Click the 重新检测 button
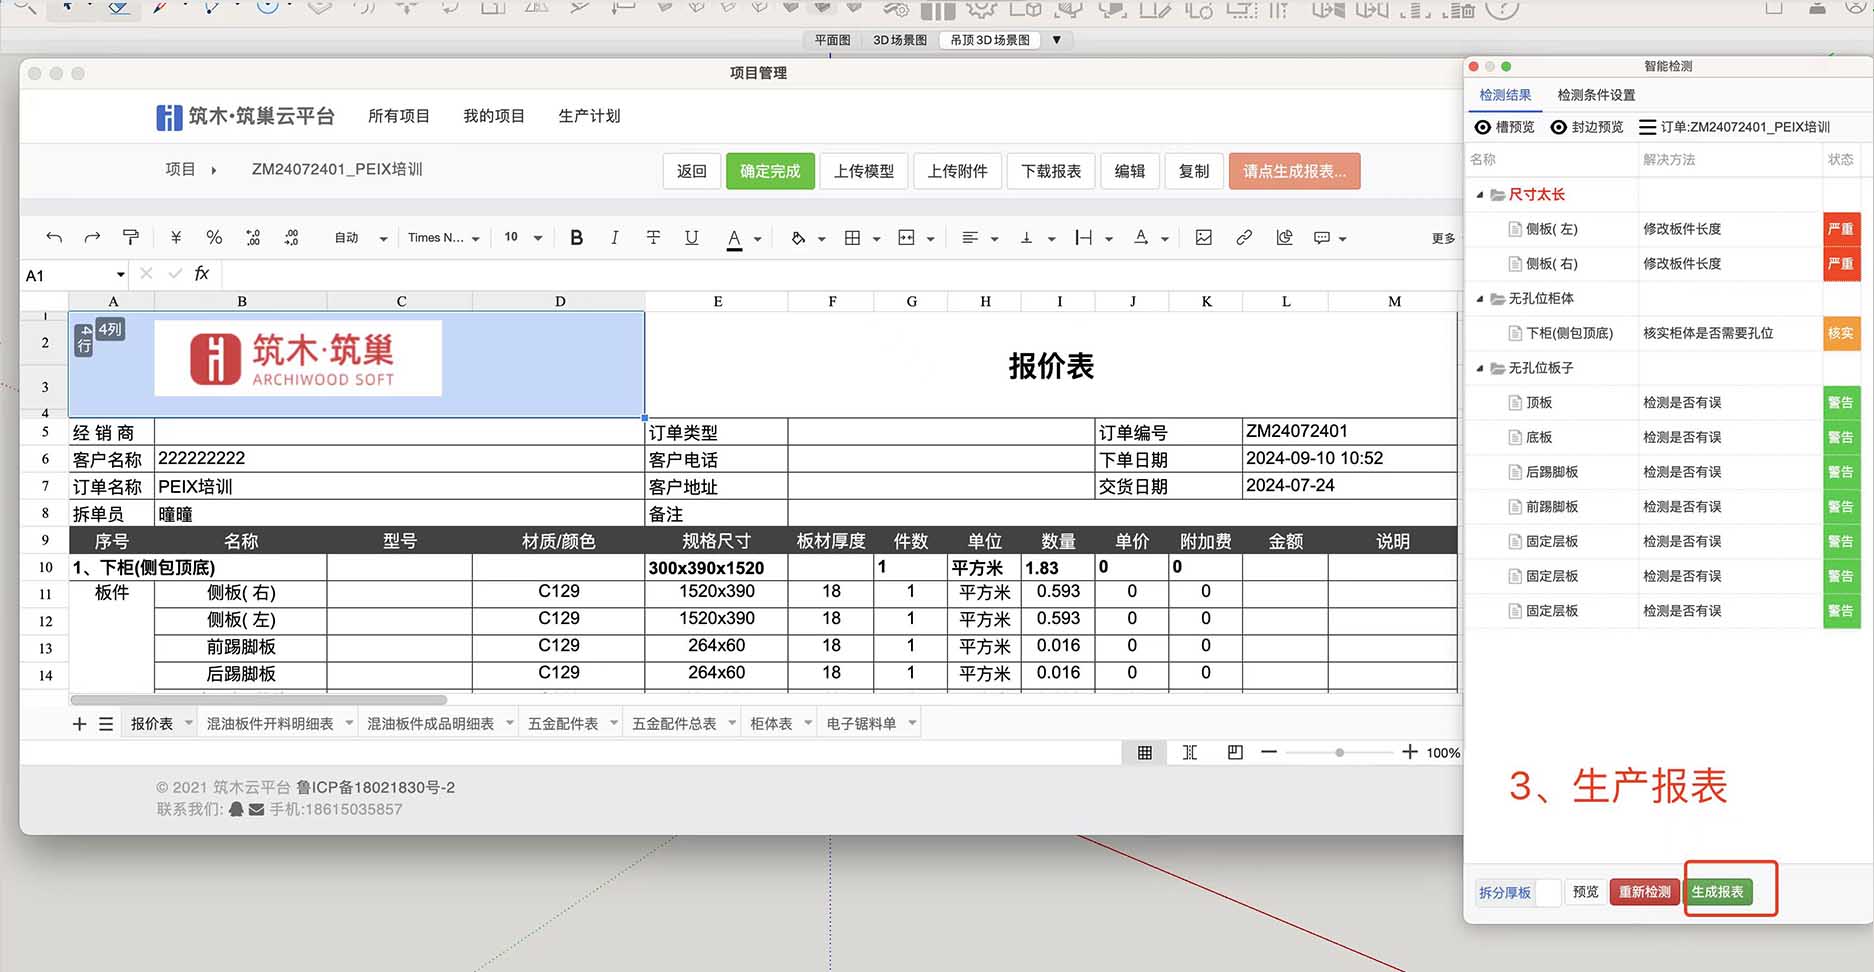The image size is (1874, 972). 1644,891
